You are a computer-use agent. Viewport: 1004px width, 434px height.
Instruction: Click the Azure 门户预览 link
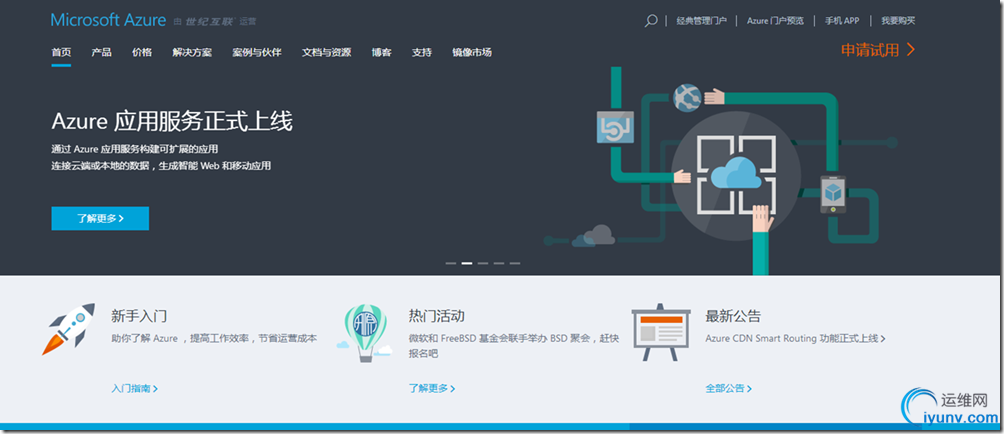(775, 21)
